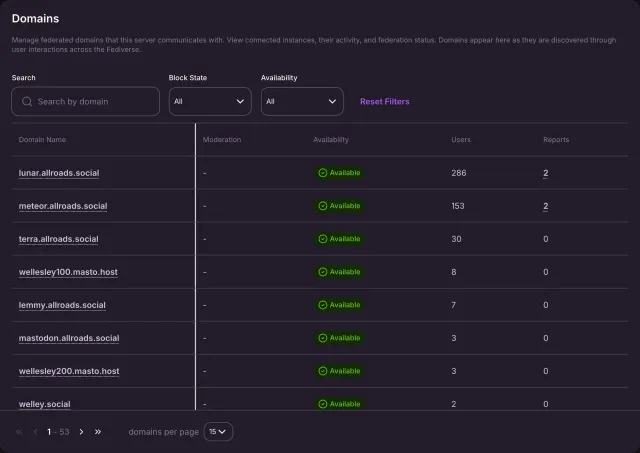Open reports count for meteor.allroads.social
The width and height of the screenshot is (640, 453).
(546, 206)
